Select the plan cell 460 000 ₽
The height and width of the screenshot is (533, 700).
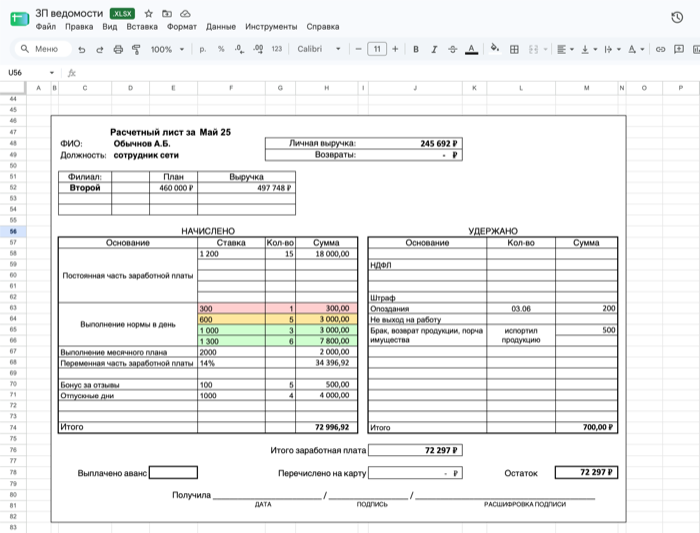(x=173, y=188)
